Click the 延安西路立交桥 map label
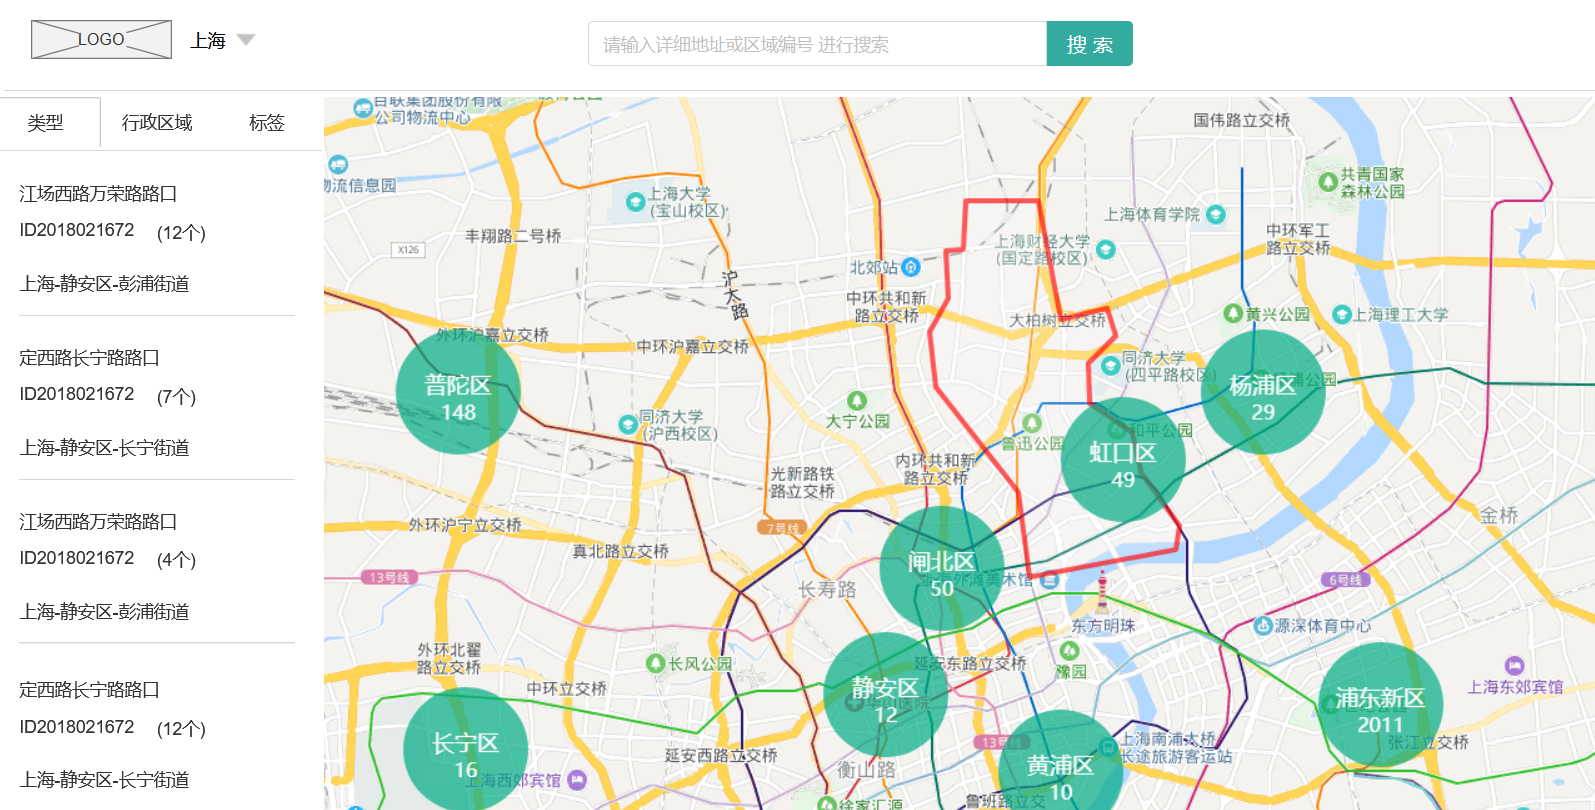1595x810 pixels. (x=721, y=755)
